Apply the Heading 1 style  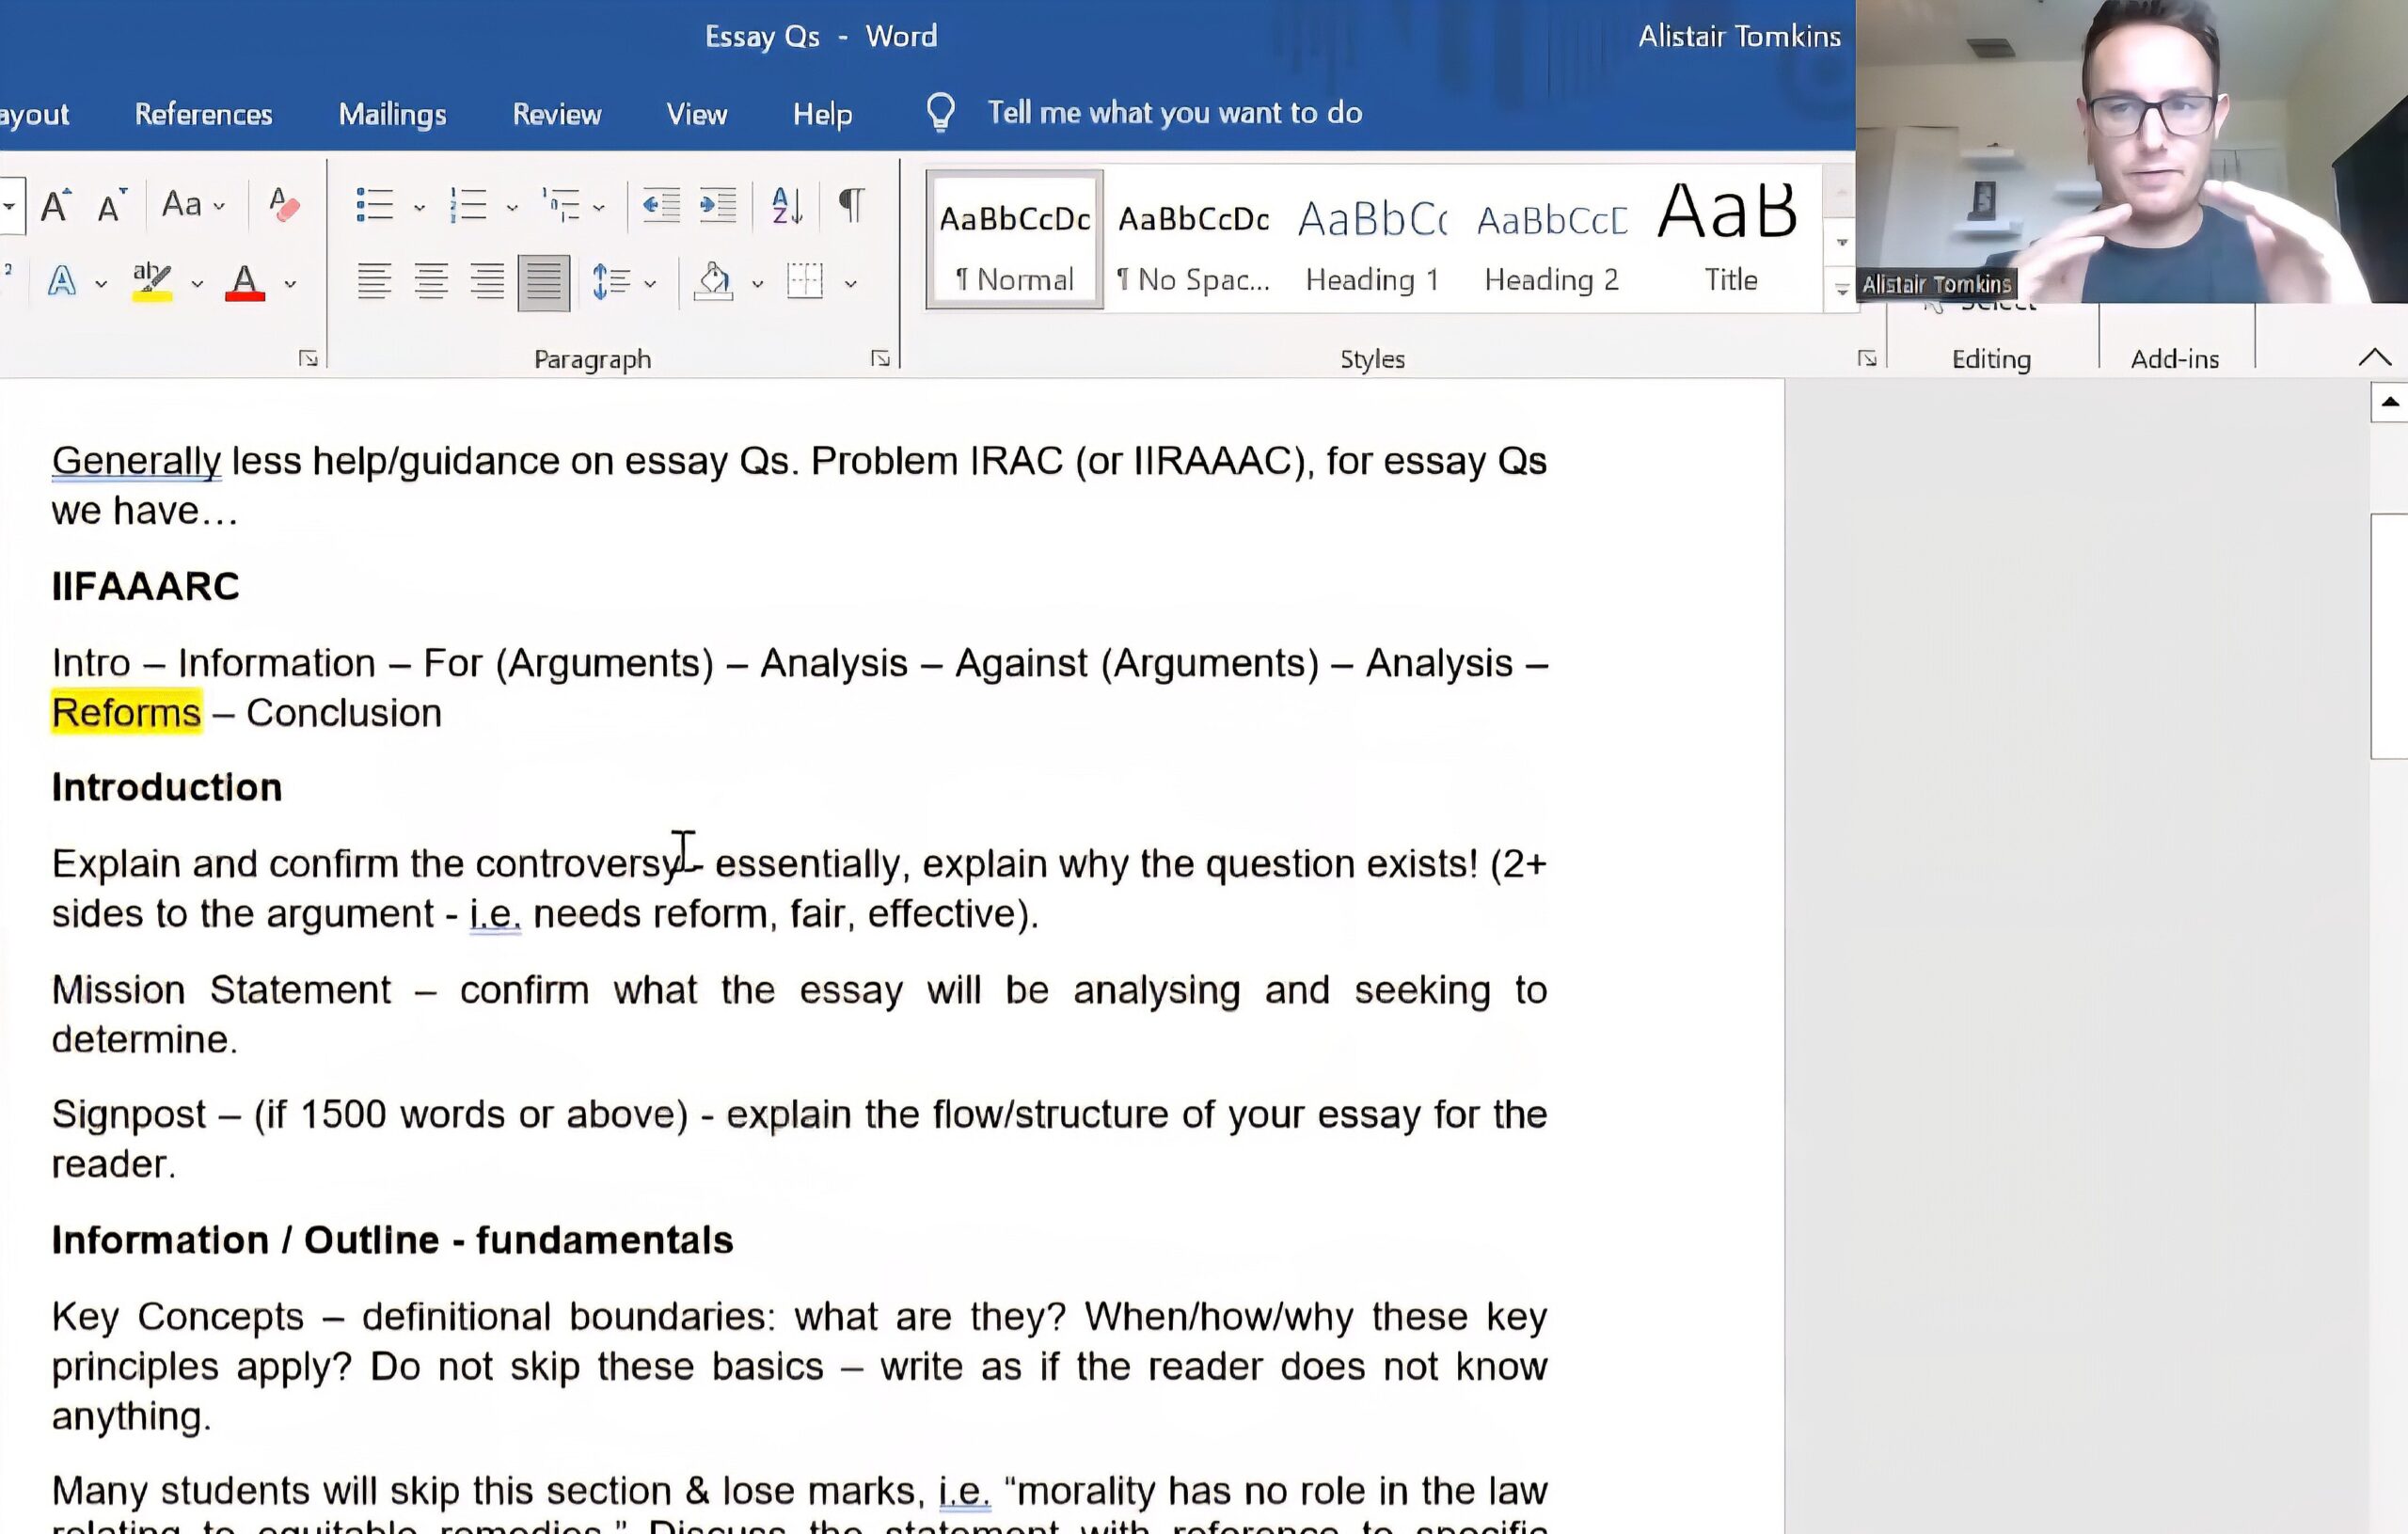tap(1372, 240)
